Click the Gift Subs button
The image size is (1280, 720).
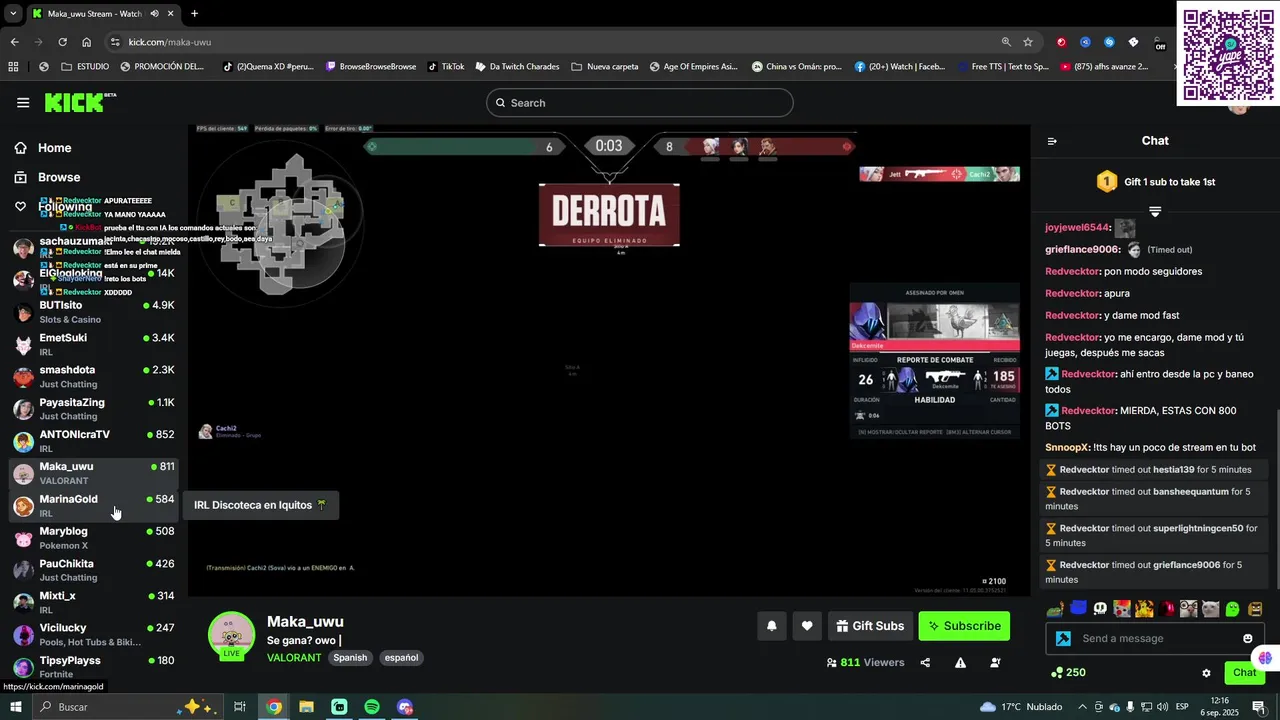pos(870,626)
